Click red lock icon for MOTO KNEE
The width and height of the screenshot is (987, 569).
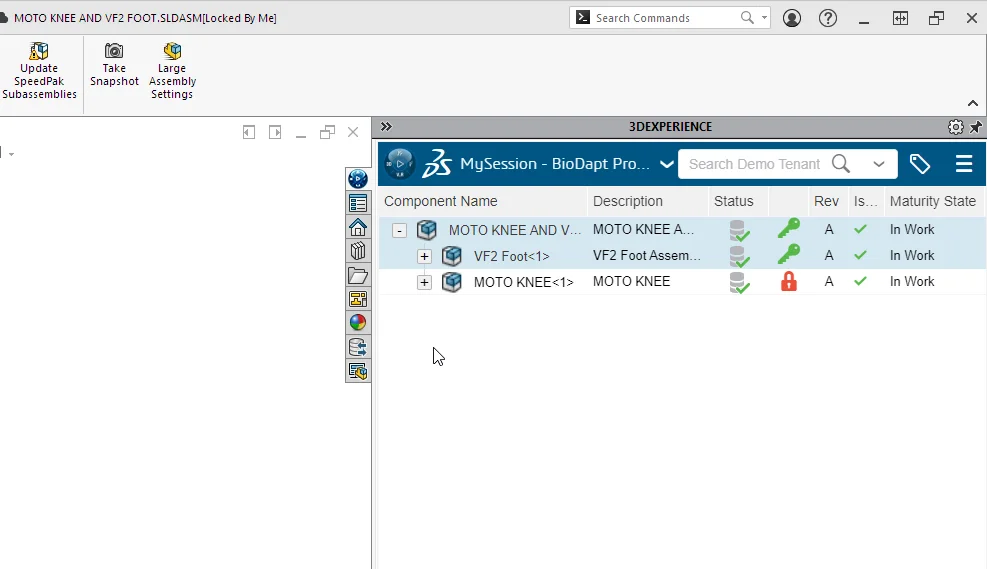click(x=788, y=282)
